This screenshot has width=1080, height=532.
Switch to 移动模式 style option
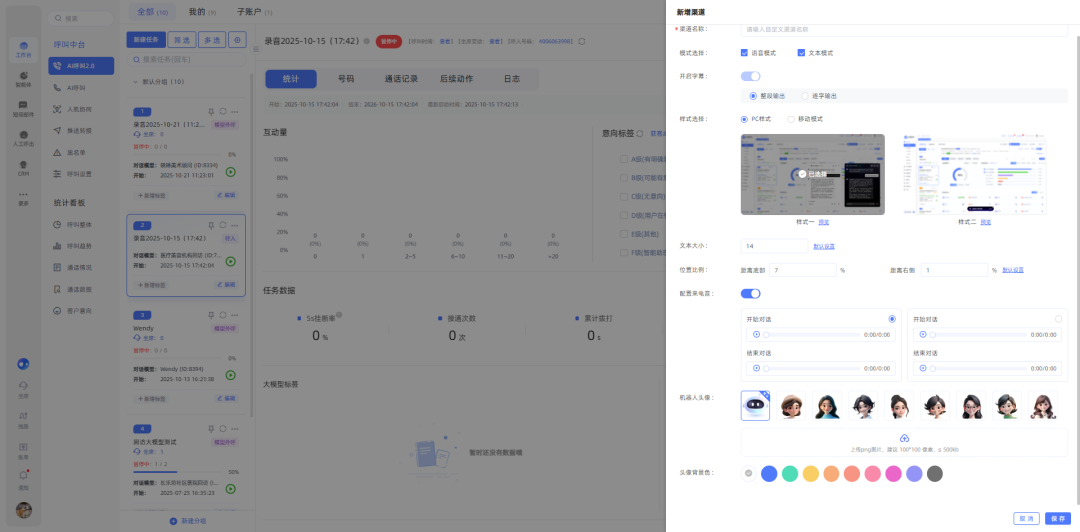[793, 119]
